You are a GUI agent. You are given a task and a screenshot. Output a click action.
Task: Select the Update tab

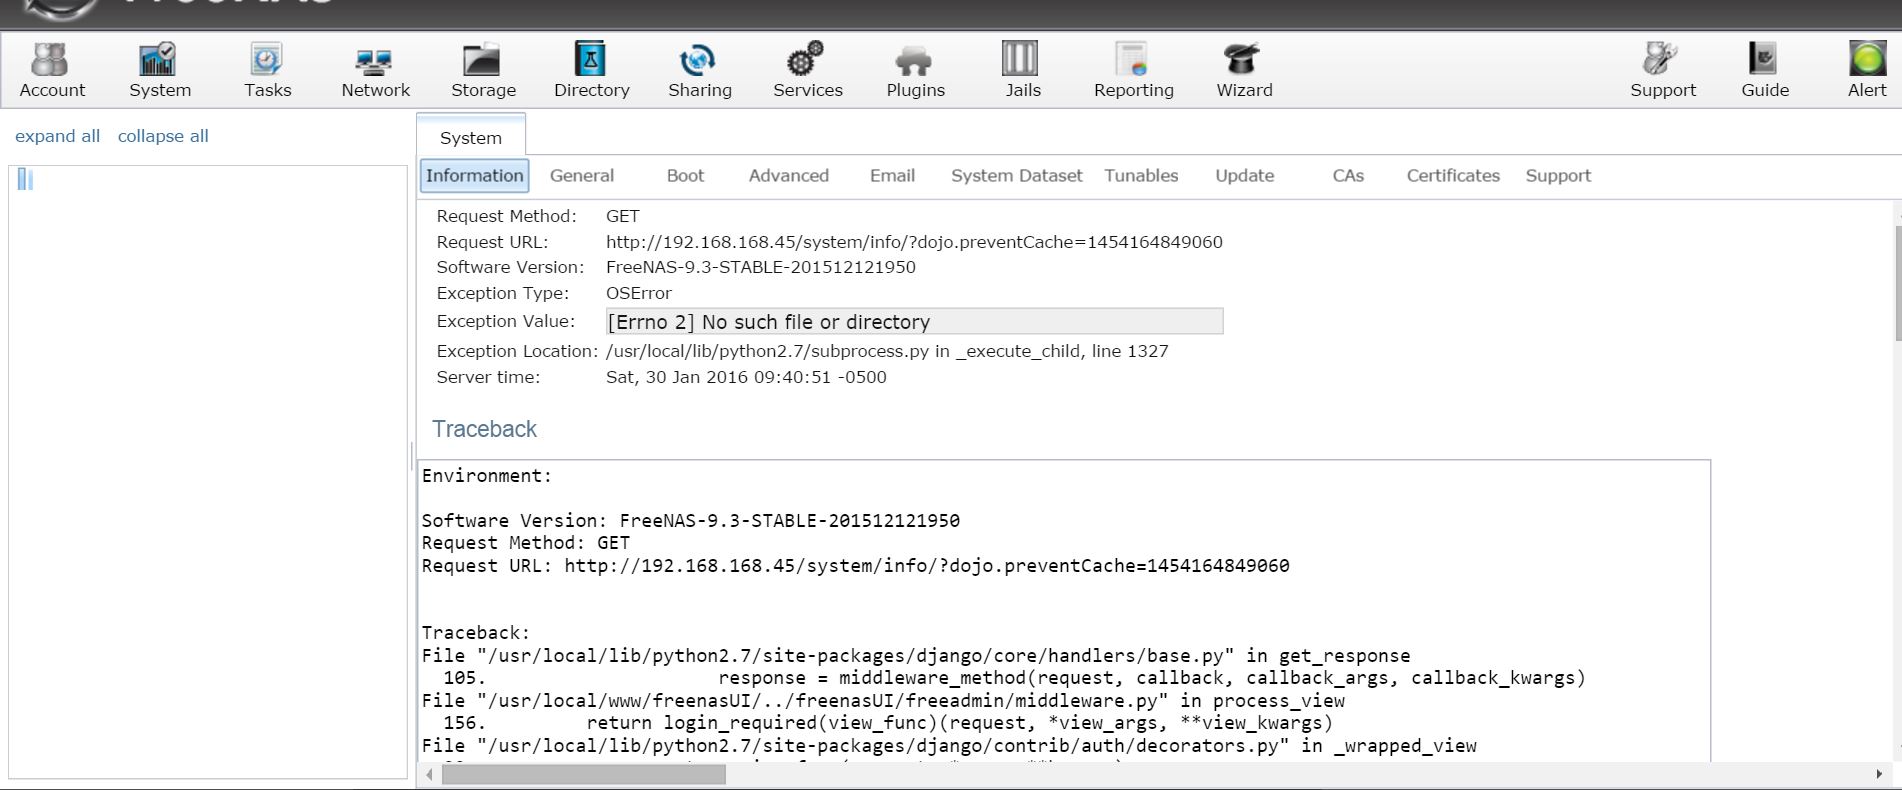click(1244, 176)
